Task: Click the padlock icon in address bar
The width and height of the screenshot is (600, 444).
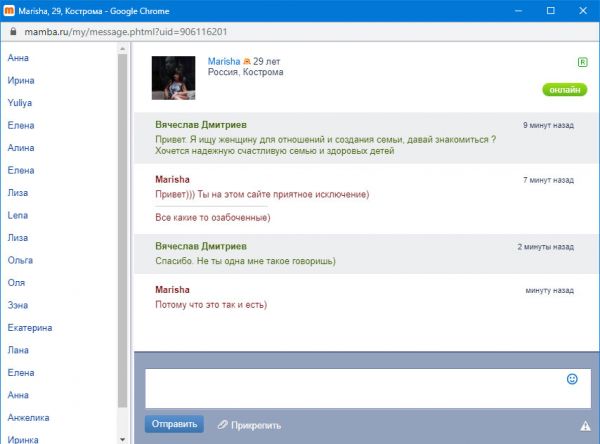Action: click(x=13, y=31)
